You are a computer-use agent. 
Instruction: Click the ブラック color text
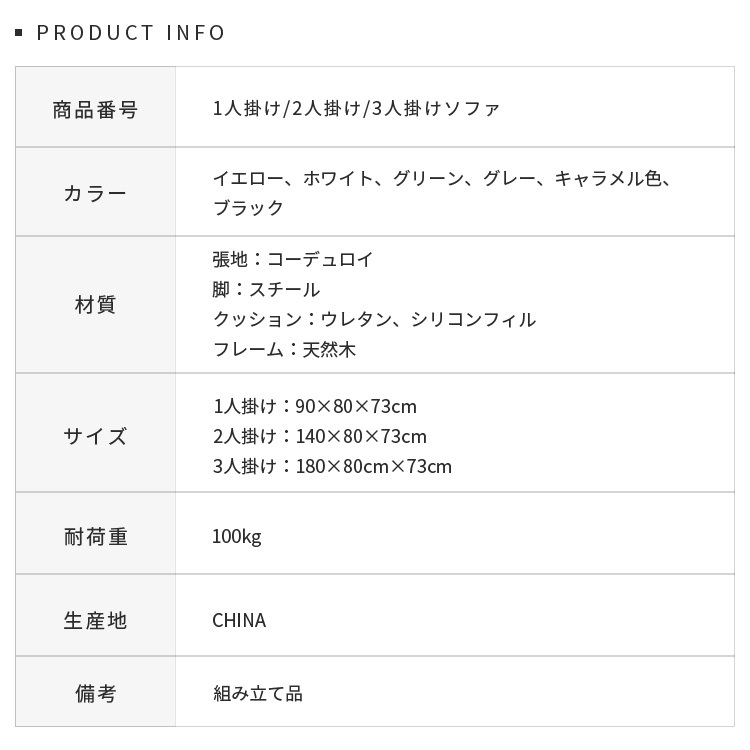(x=248, y=208)
